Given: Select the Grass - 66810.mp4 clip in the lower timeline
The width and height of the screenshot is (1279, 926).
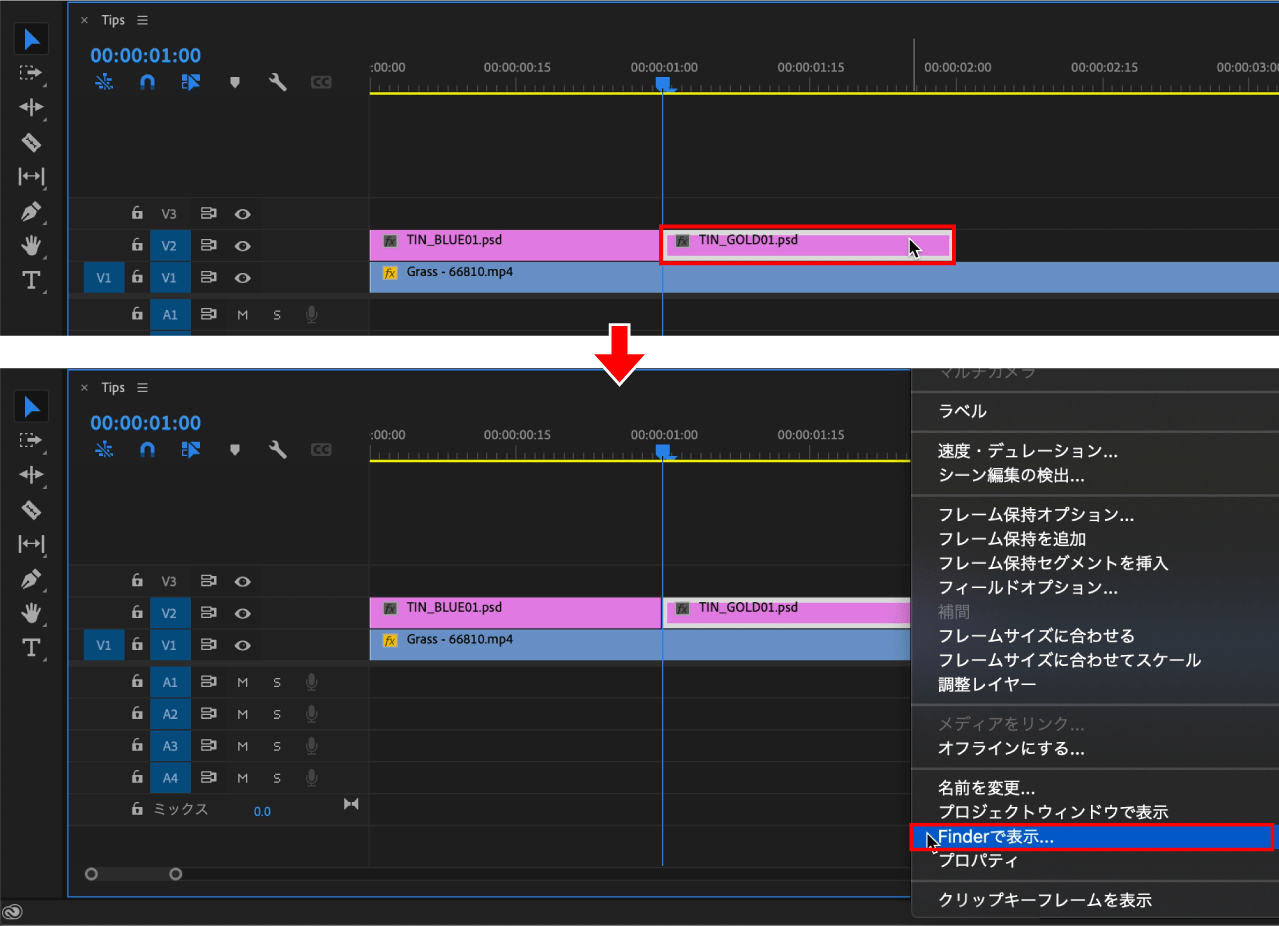Looking at the screenshot, I should click(x=640, y=645).
